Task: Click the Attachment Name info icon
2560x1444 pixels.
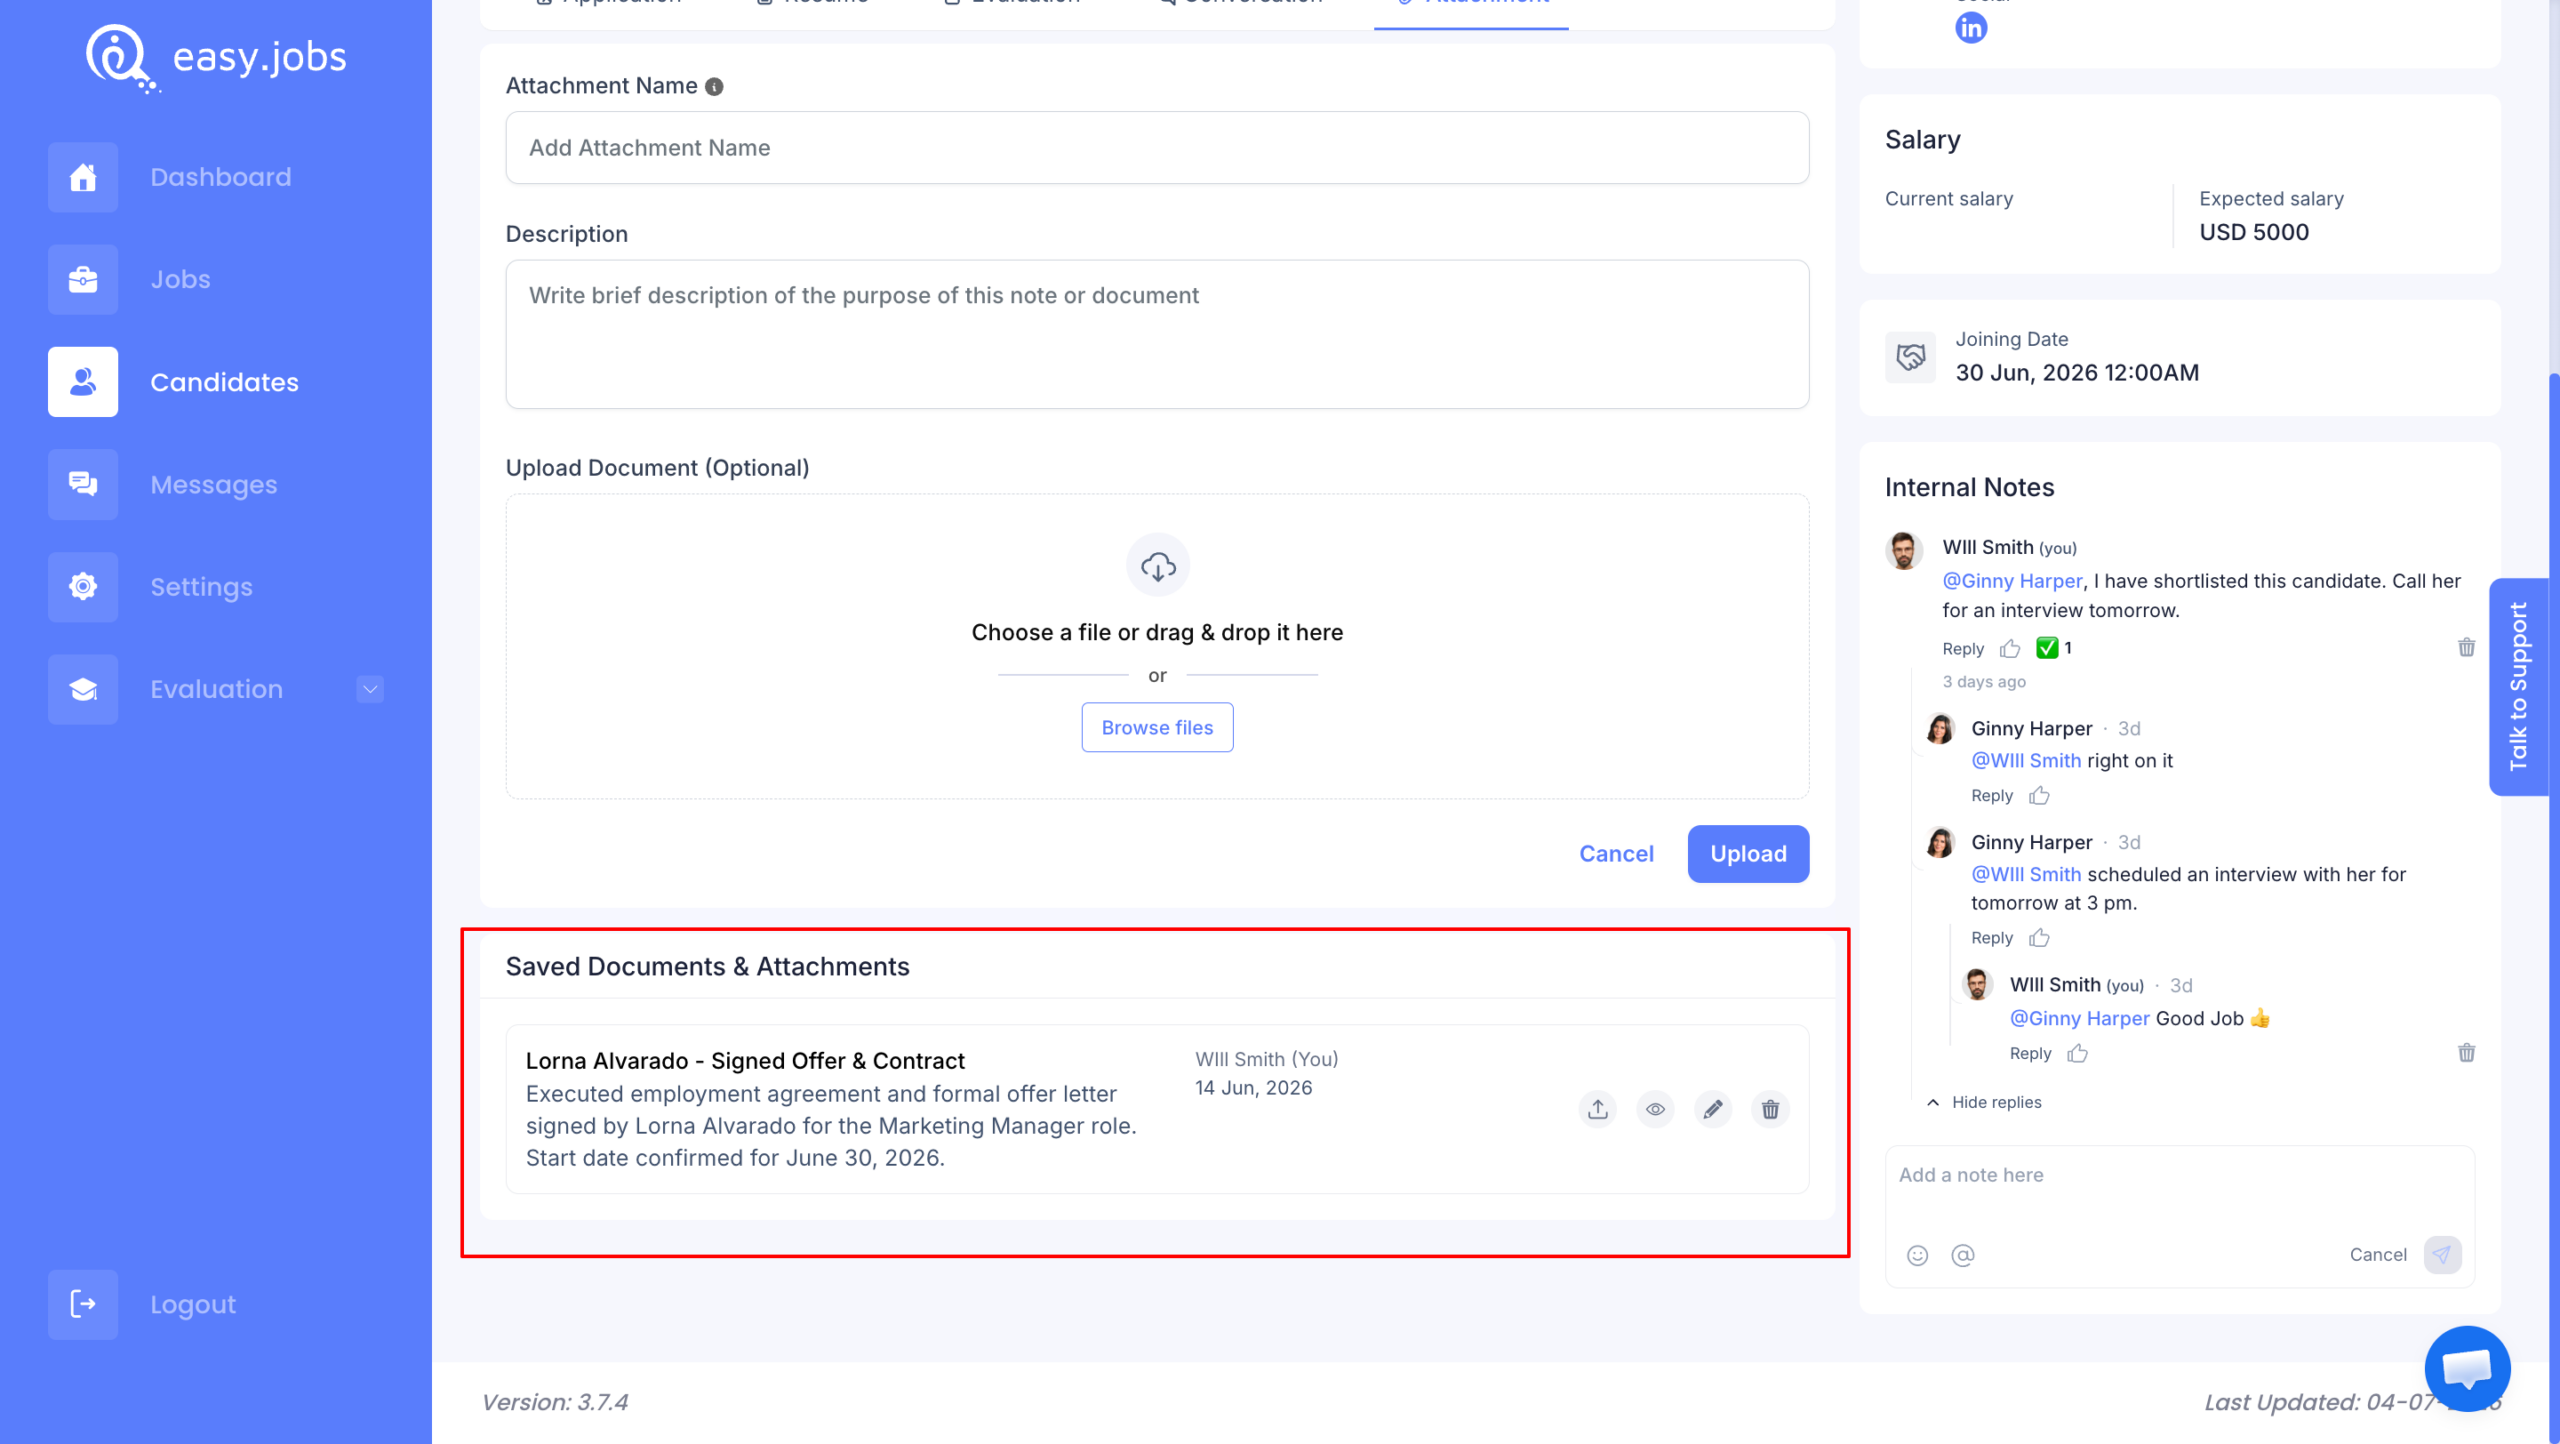Action: [x=714, y=87]
